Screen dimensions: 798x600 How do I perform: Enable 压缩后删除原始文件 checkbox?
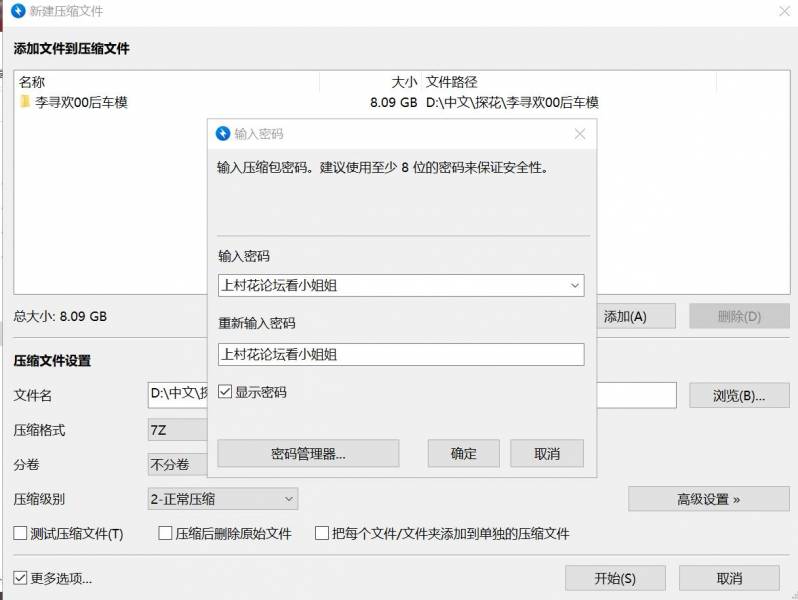[166, 534]
